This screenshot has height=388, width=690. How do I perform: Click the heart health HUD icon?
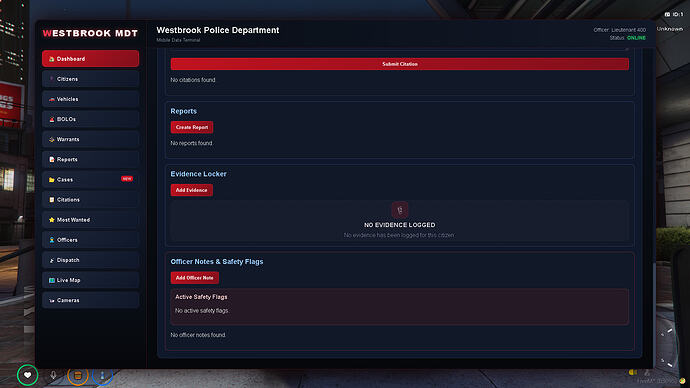click(x=27, y=375)
